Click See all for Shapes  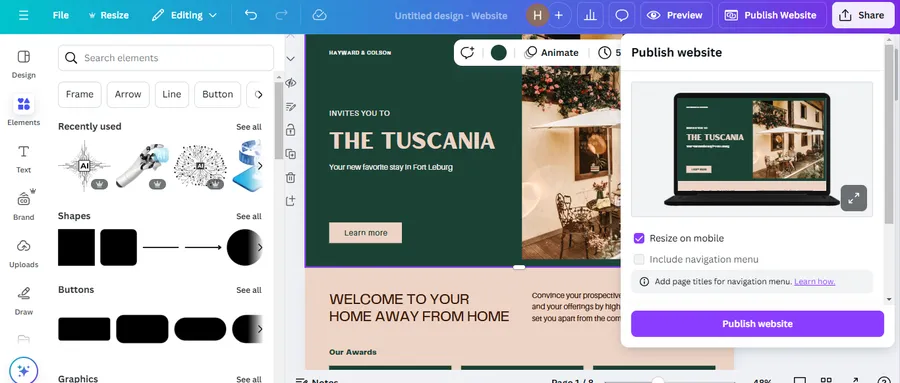coord(249,216)
